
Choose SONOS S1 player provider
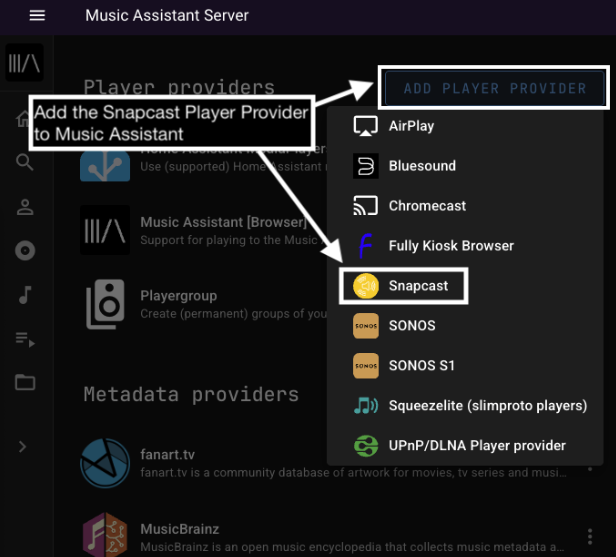click(465, 366)
